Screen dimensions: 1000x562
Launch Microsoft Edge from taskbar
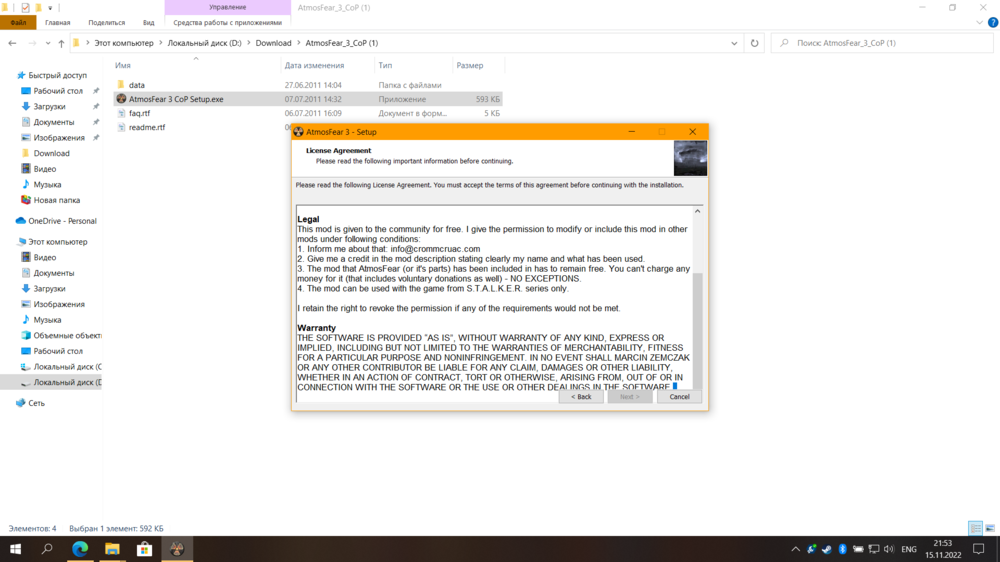[80, 549]
